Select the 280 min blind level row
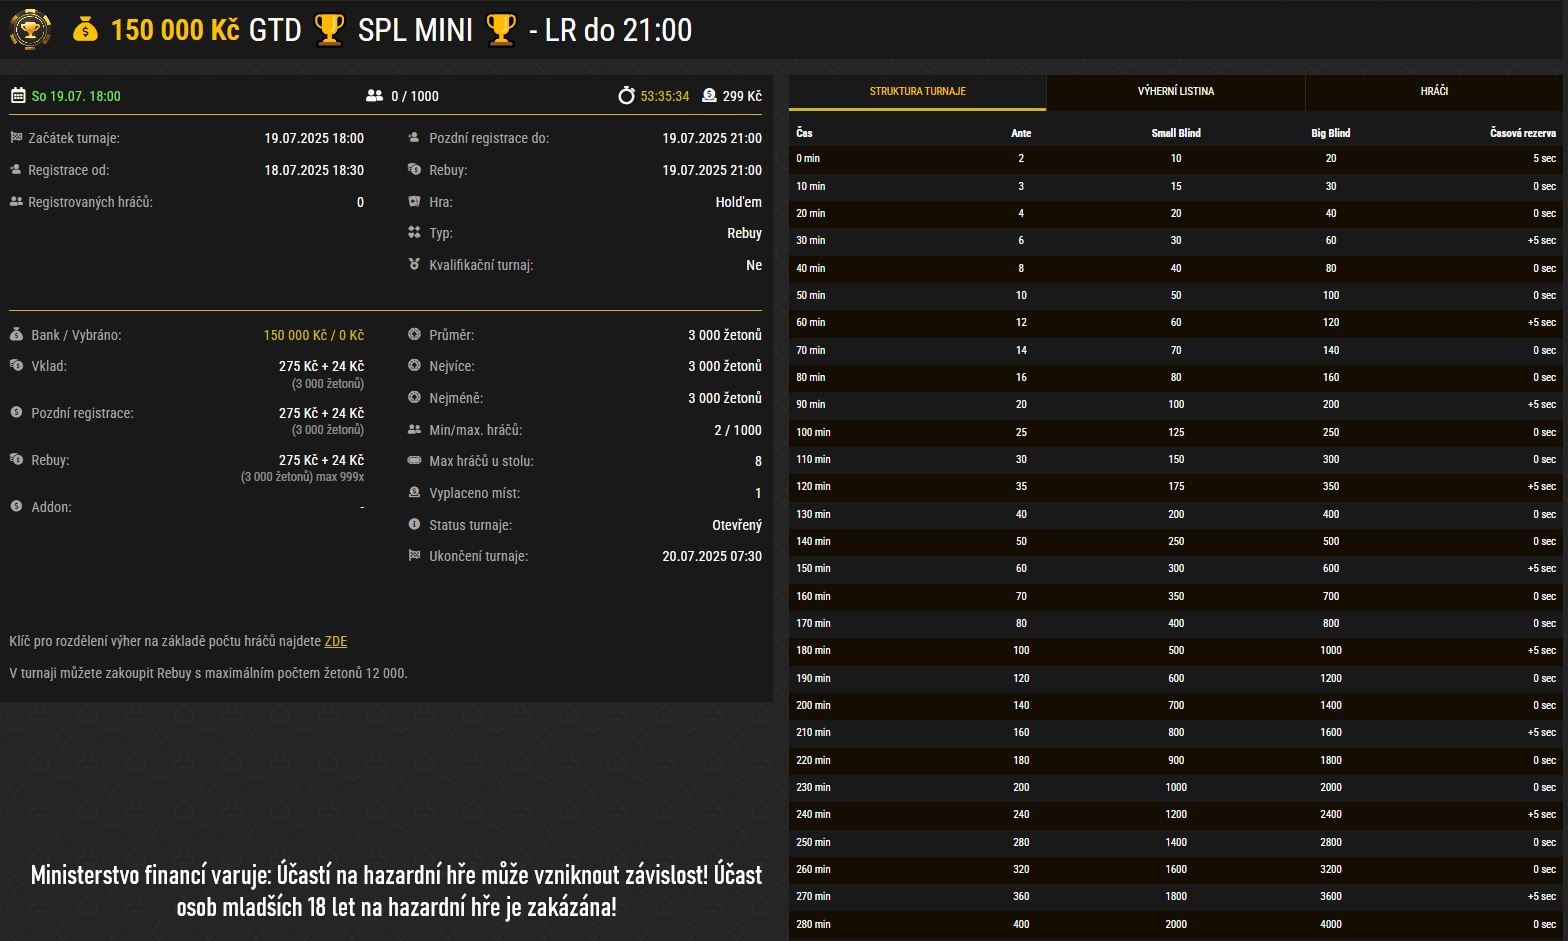This screenshot has width=1568, height=941. click(1176, 925)
